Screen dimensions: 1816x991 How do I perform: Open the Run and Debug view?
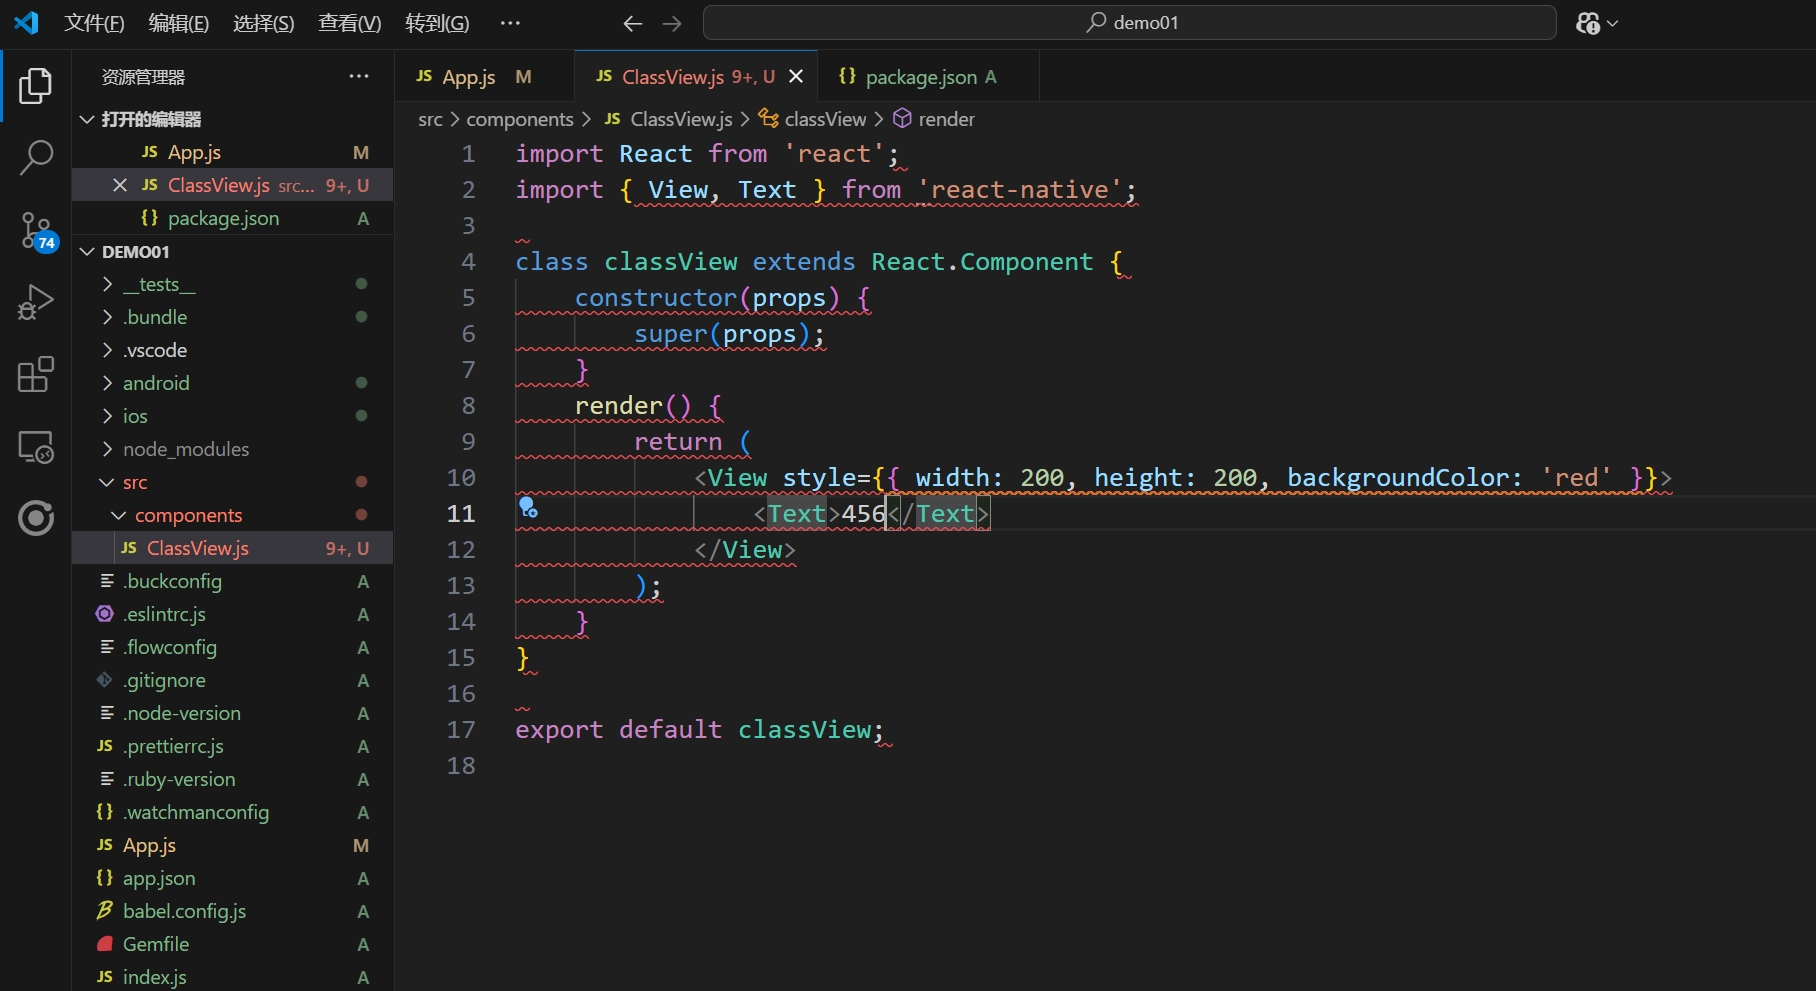click(36, 302)
